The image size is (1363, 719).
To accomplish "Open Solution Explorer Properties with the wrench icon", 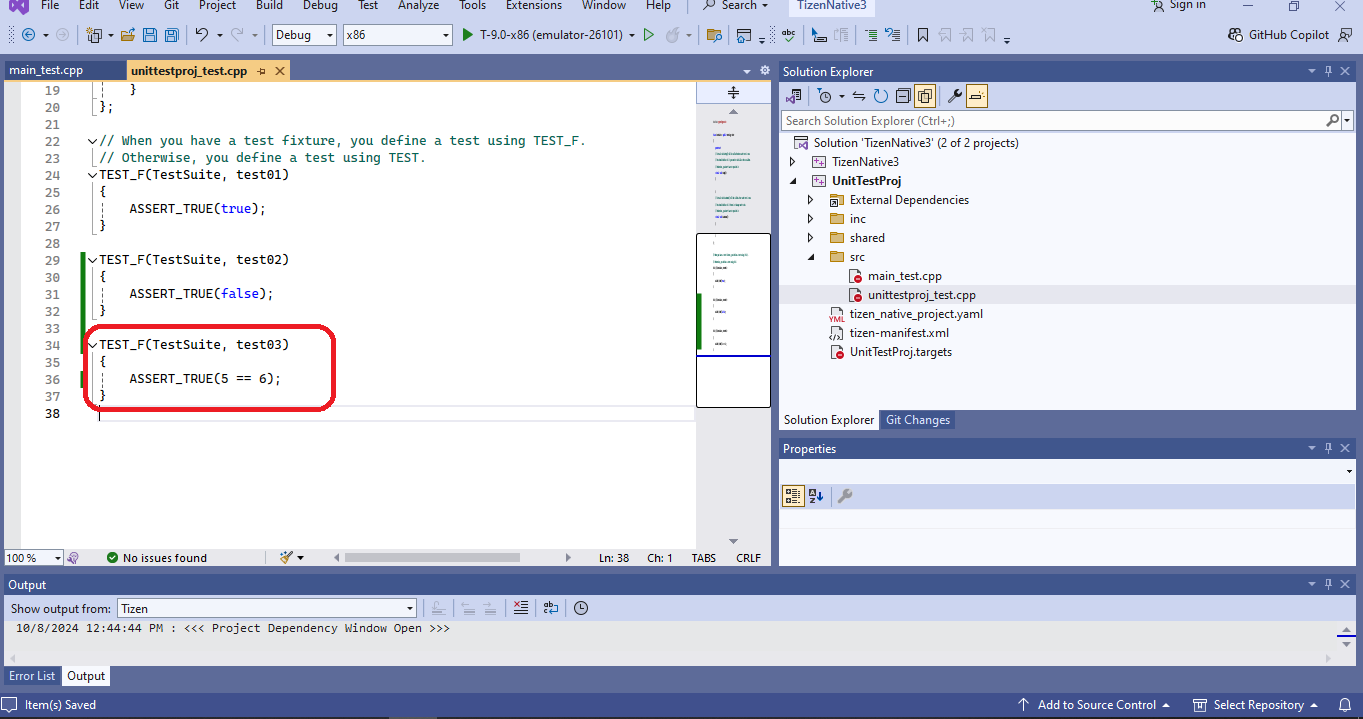I will pyautogui.click(x=952, y=95).
